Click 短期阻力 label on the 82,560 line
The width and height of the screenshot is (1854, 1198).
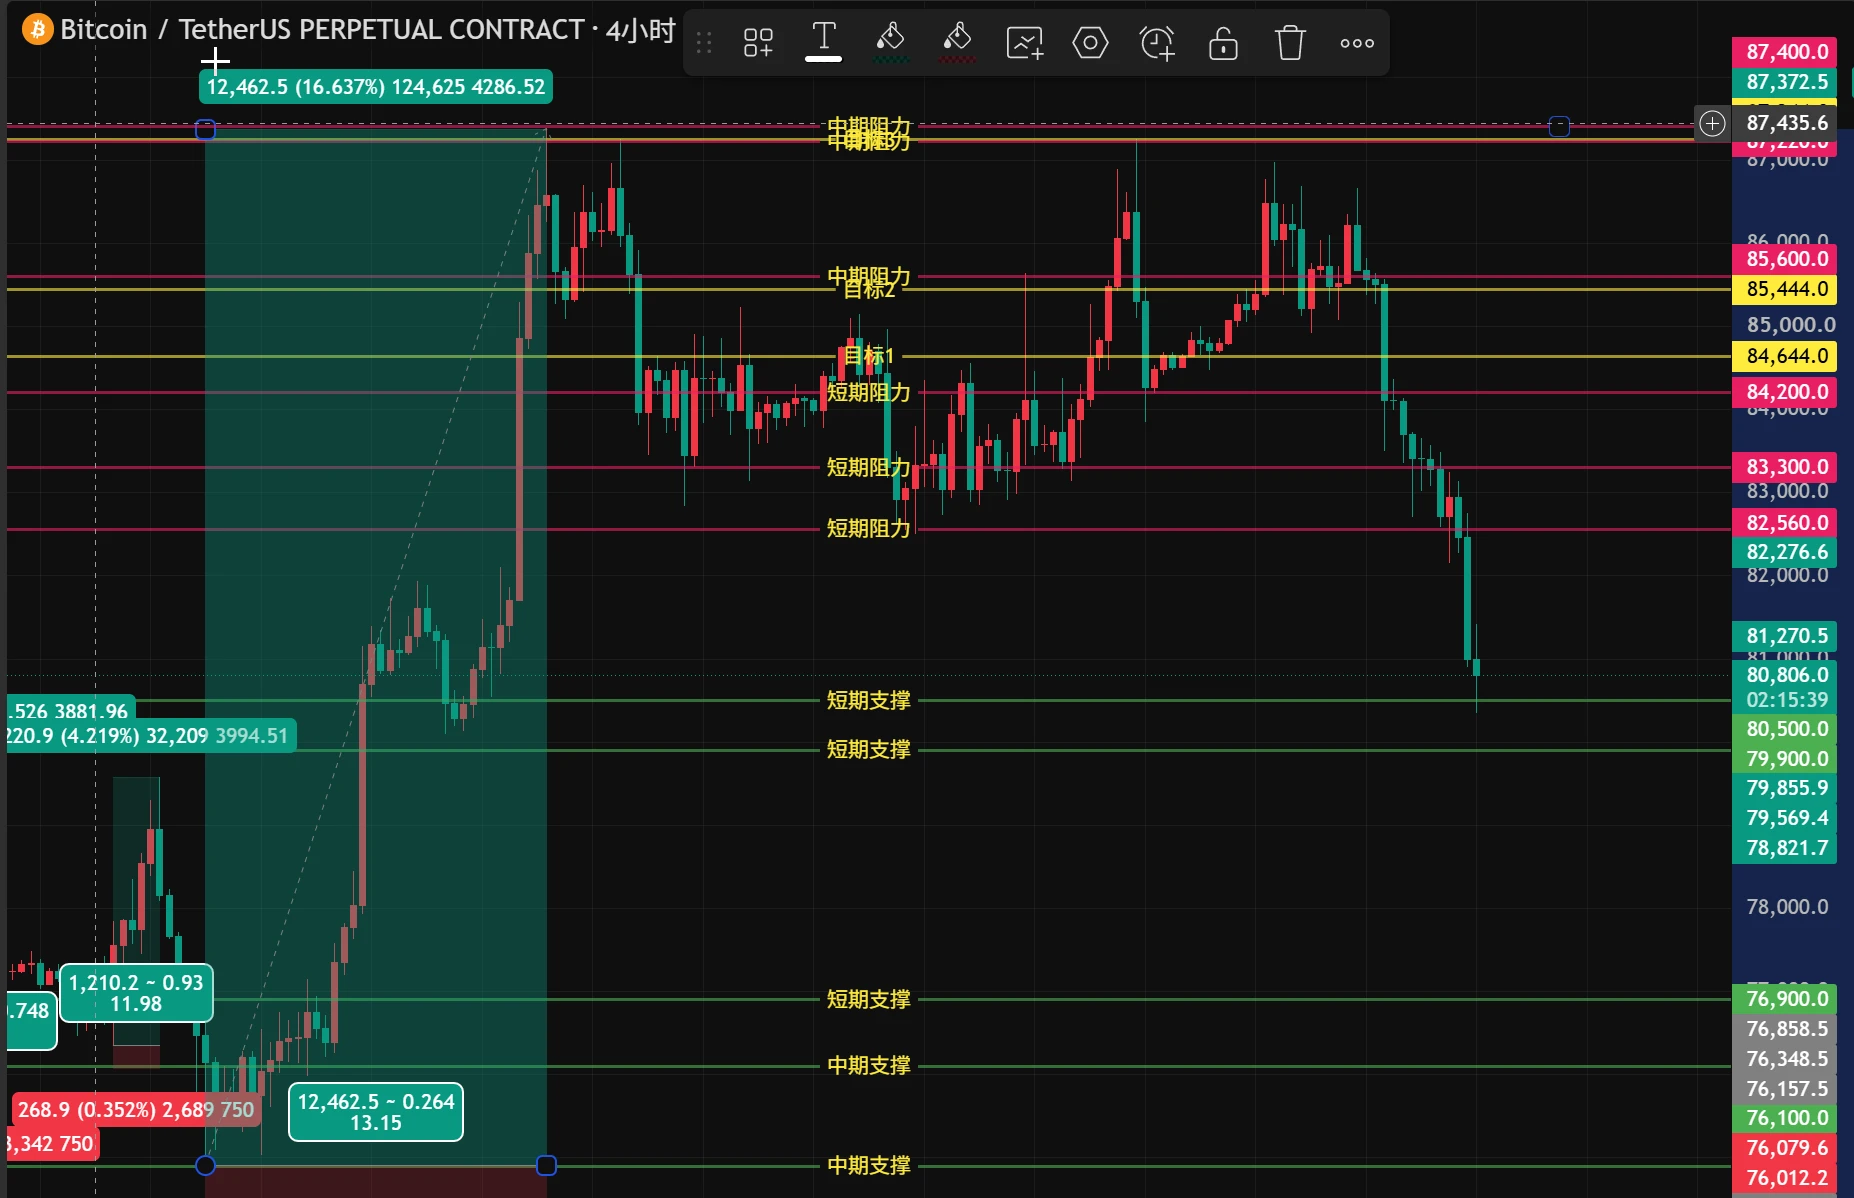[x=868, y=528]
